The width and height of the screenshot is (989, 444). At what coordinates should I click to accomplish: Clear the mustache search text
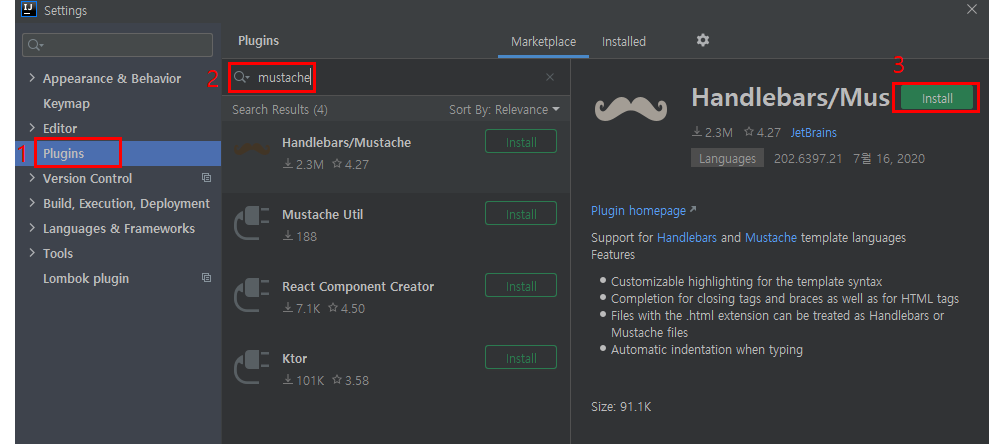click(x=549, y=77)
